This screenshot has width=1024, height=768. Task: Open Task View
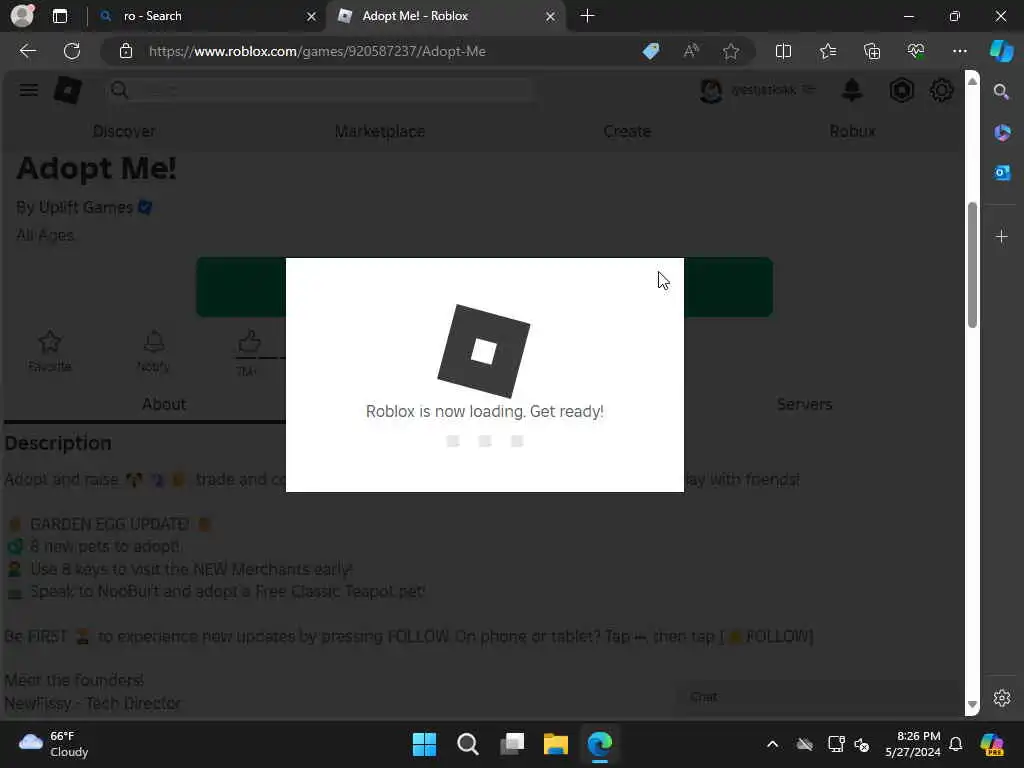tap(512, 744)
